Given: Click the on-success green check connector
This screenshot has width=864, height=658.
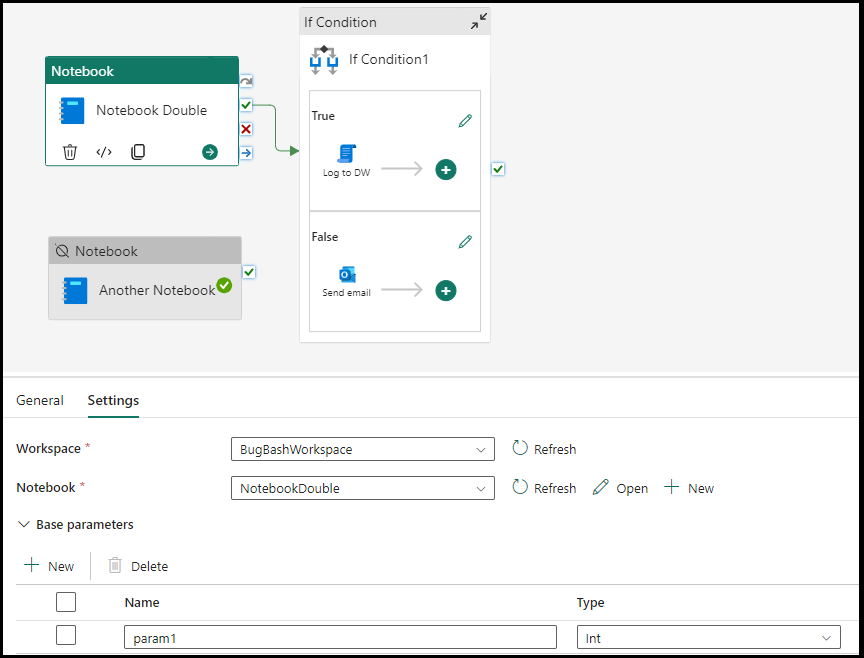Looking at the screenshot, I should [x=246, y=104].
